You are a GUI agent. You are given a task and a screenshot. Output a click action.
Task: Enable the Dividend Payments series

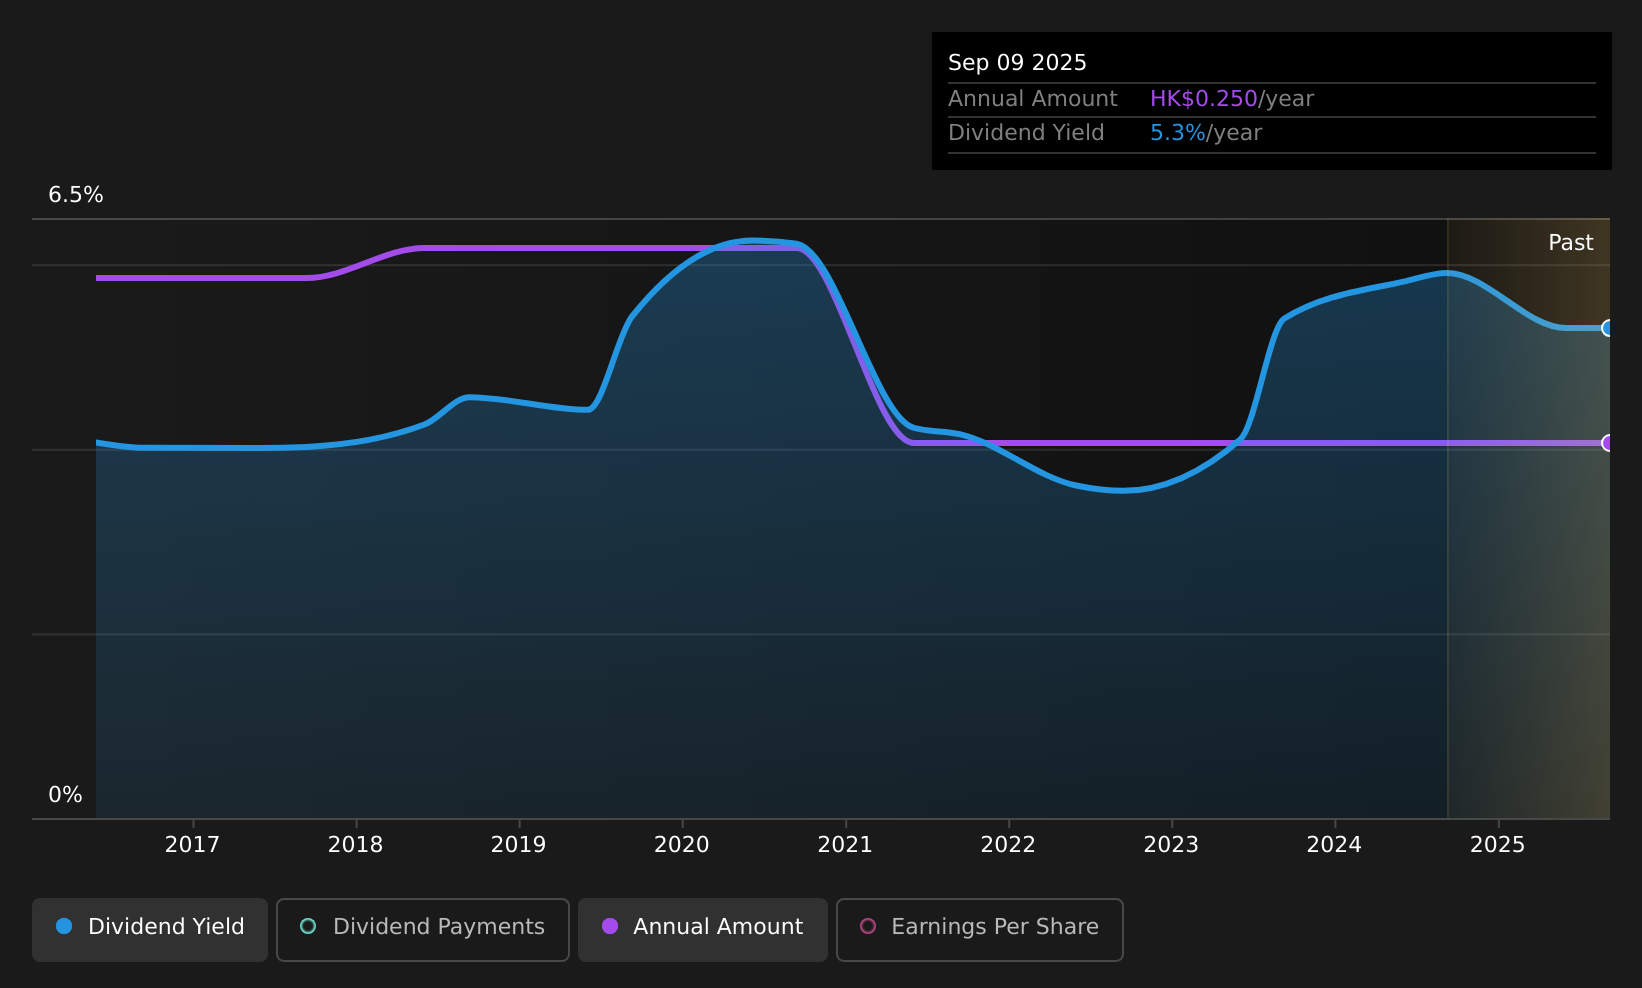point(422,929)
